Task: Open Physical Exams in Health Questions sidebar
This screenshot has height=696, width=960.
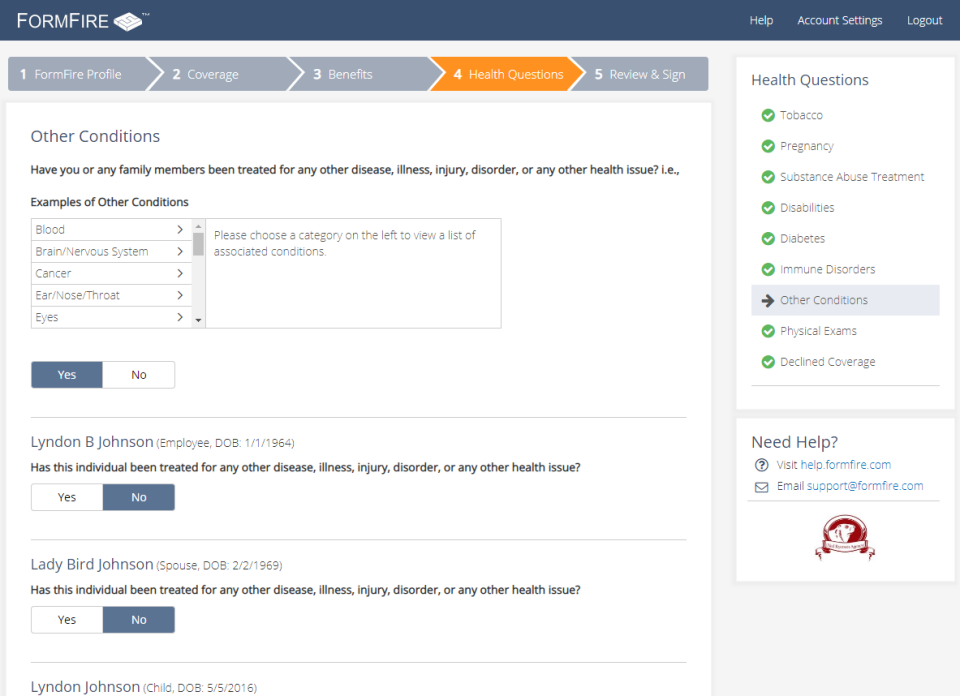Action: coord(818,331)
